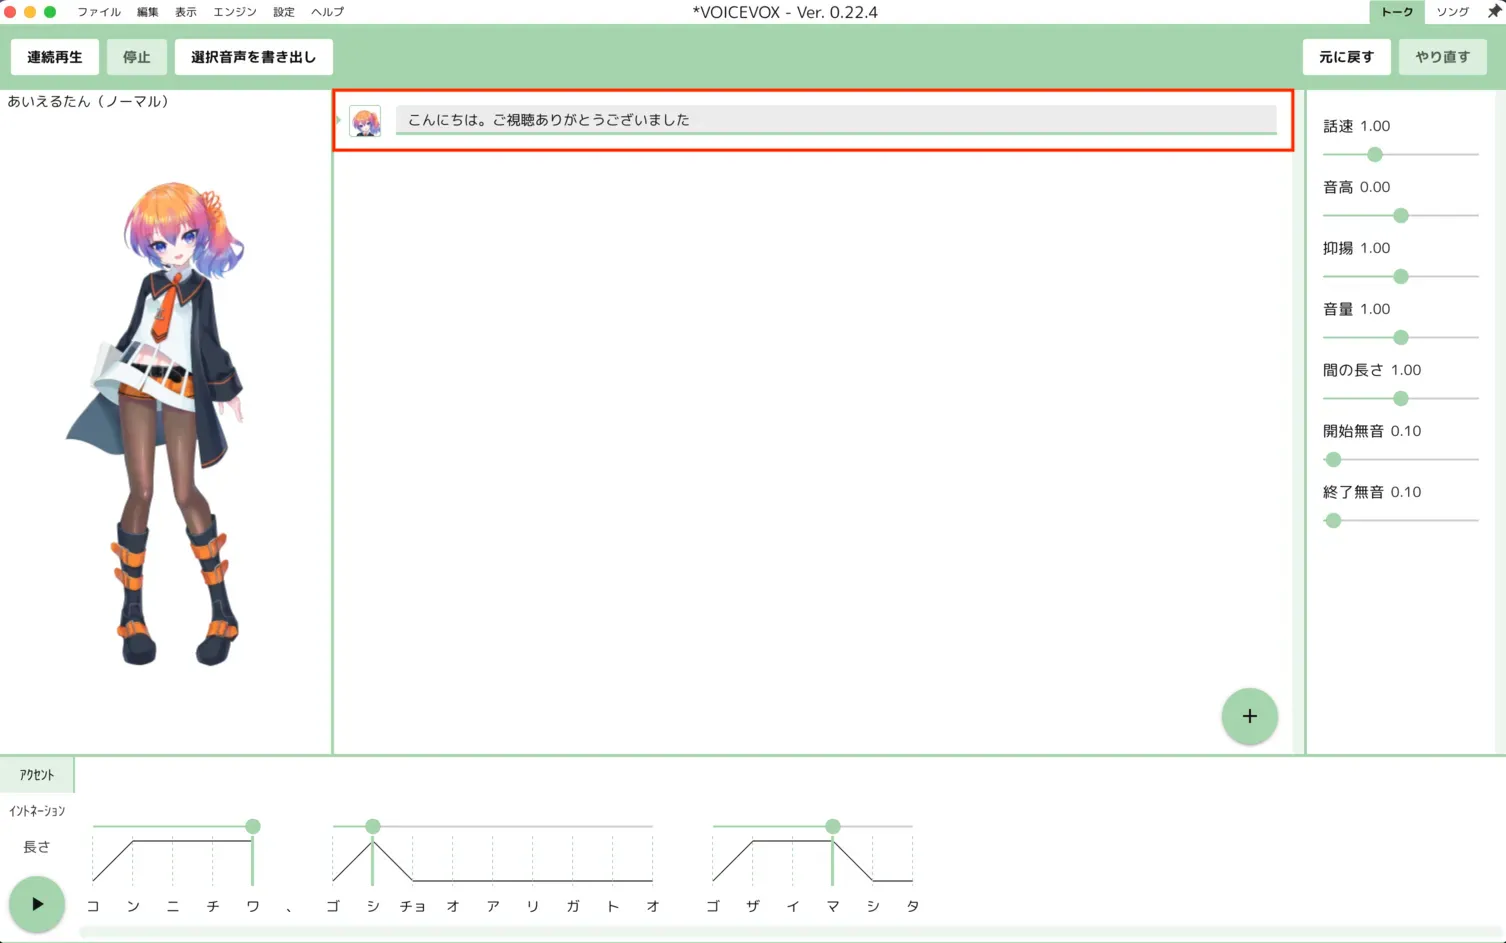Click the pin window icon
This screenshot has height=943, width=1506.
1494,12
